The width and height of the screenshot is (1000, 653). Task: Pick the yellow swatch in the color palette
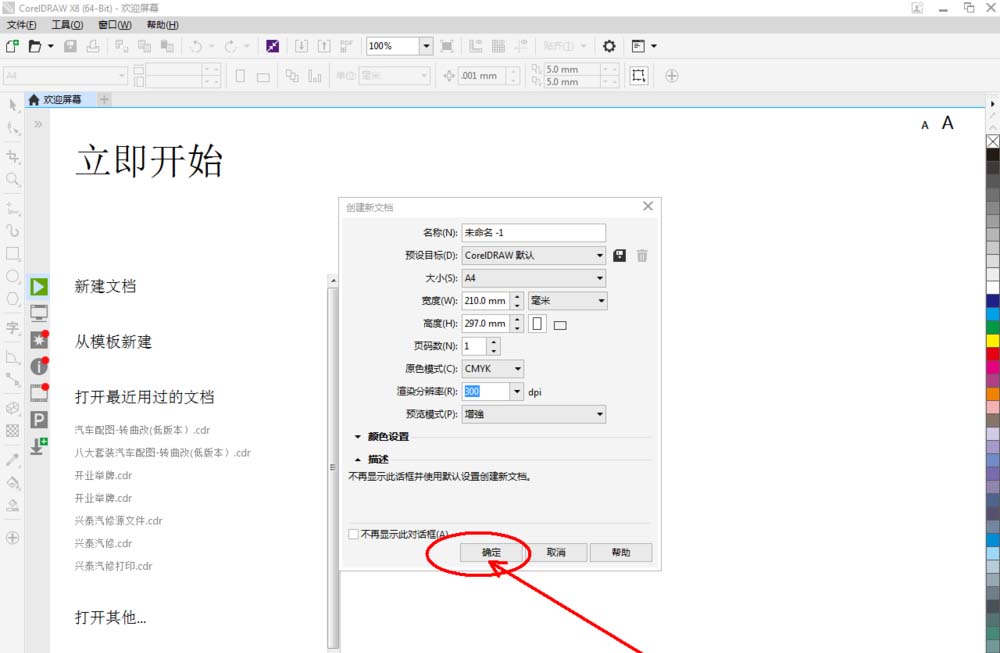(x=993, y=341)
